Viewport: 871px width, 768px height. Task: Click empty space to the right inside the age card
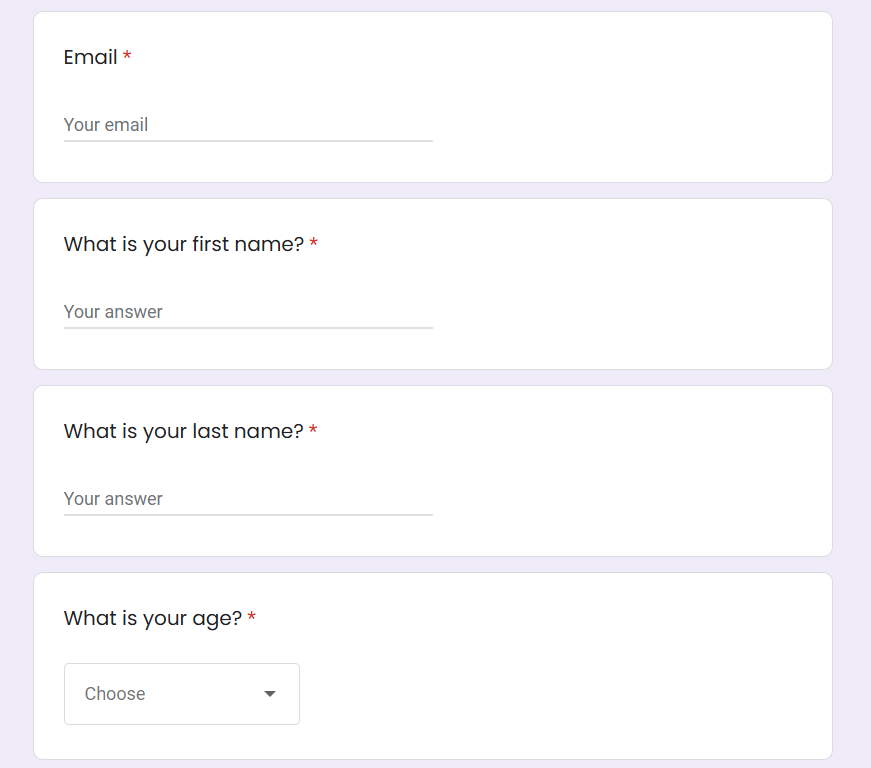567,666
